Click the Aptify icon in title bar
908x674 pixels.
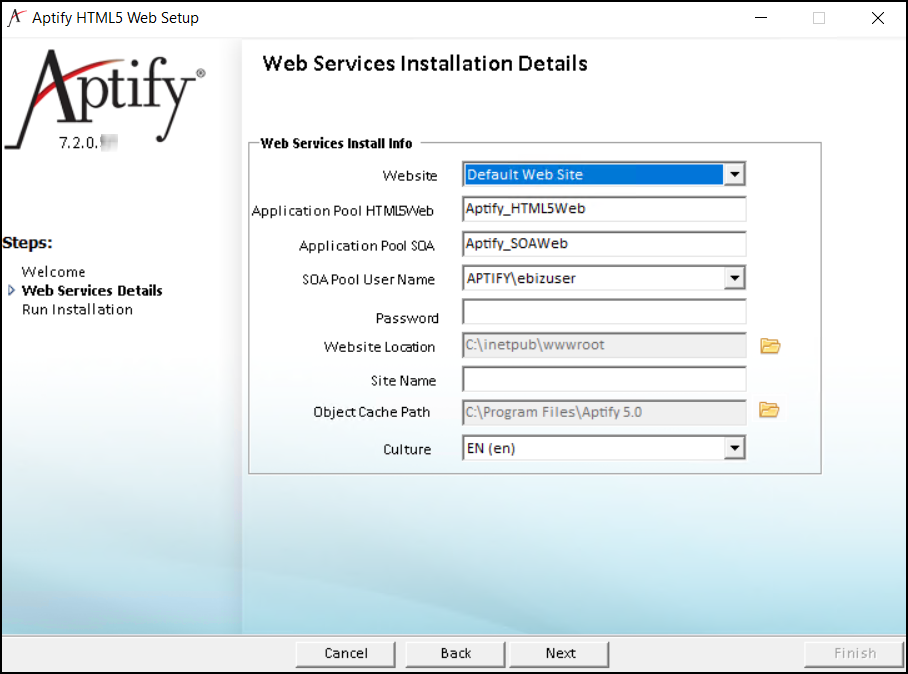pos(16,17)
